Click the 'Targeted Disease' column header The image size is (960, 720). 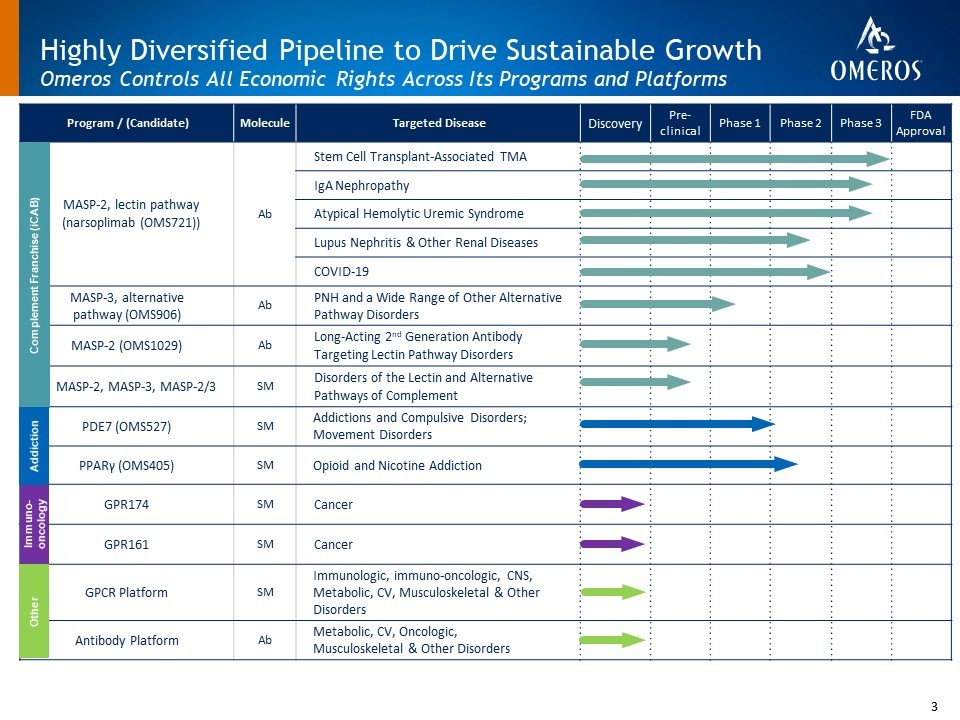tap(438, 123)
